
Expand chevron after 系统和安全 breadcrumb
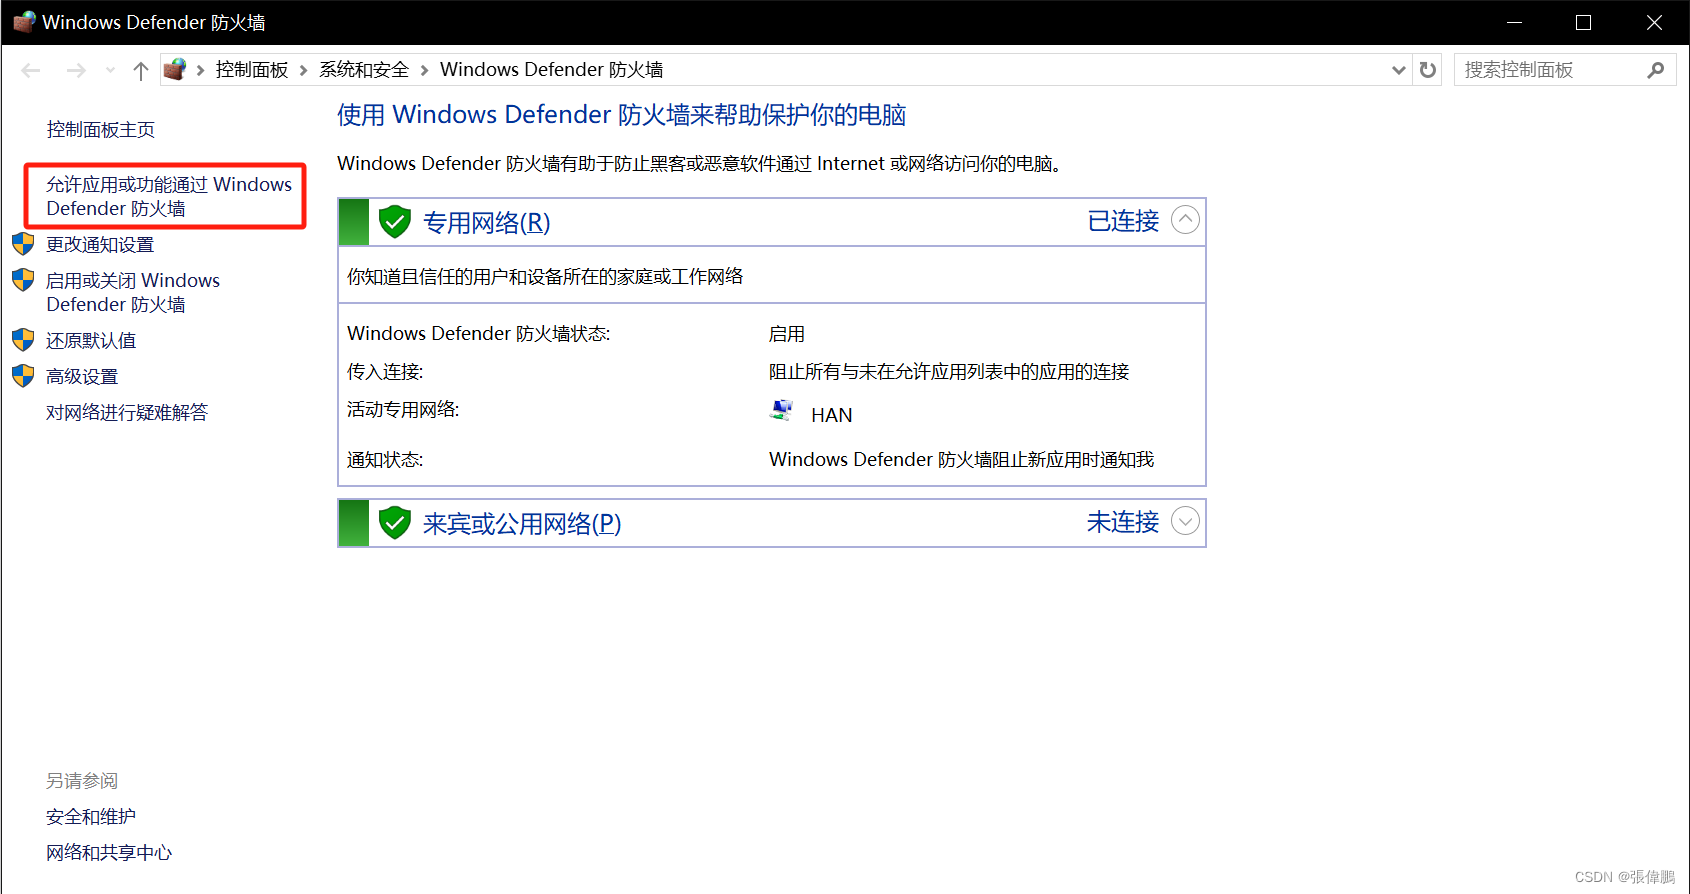pyautogui.click(x=424, y=70)
